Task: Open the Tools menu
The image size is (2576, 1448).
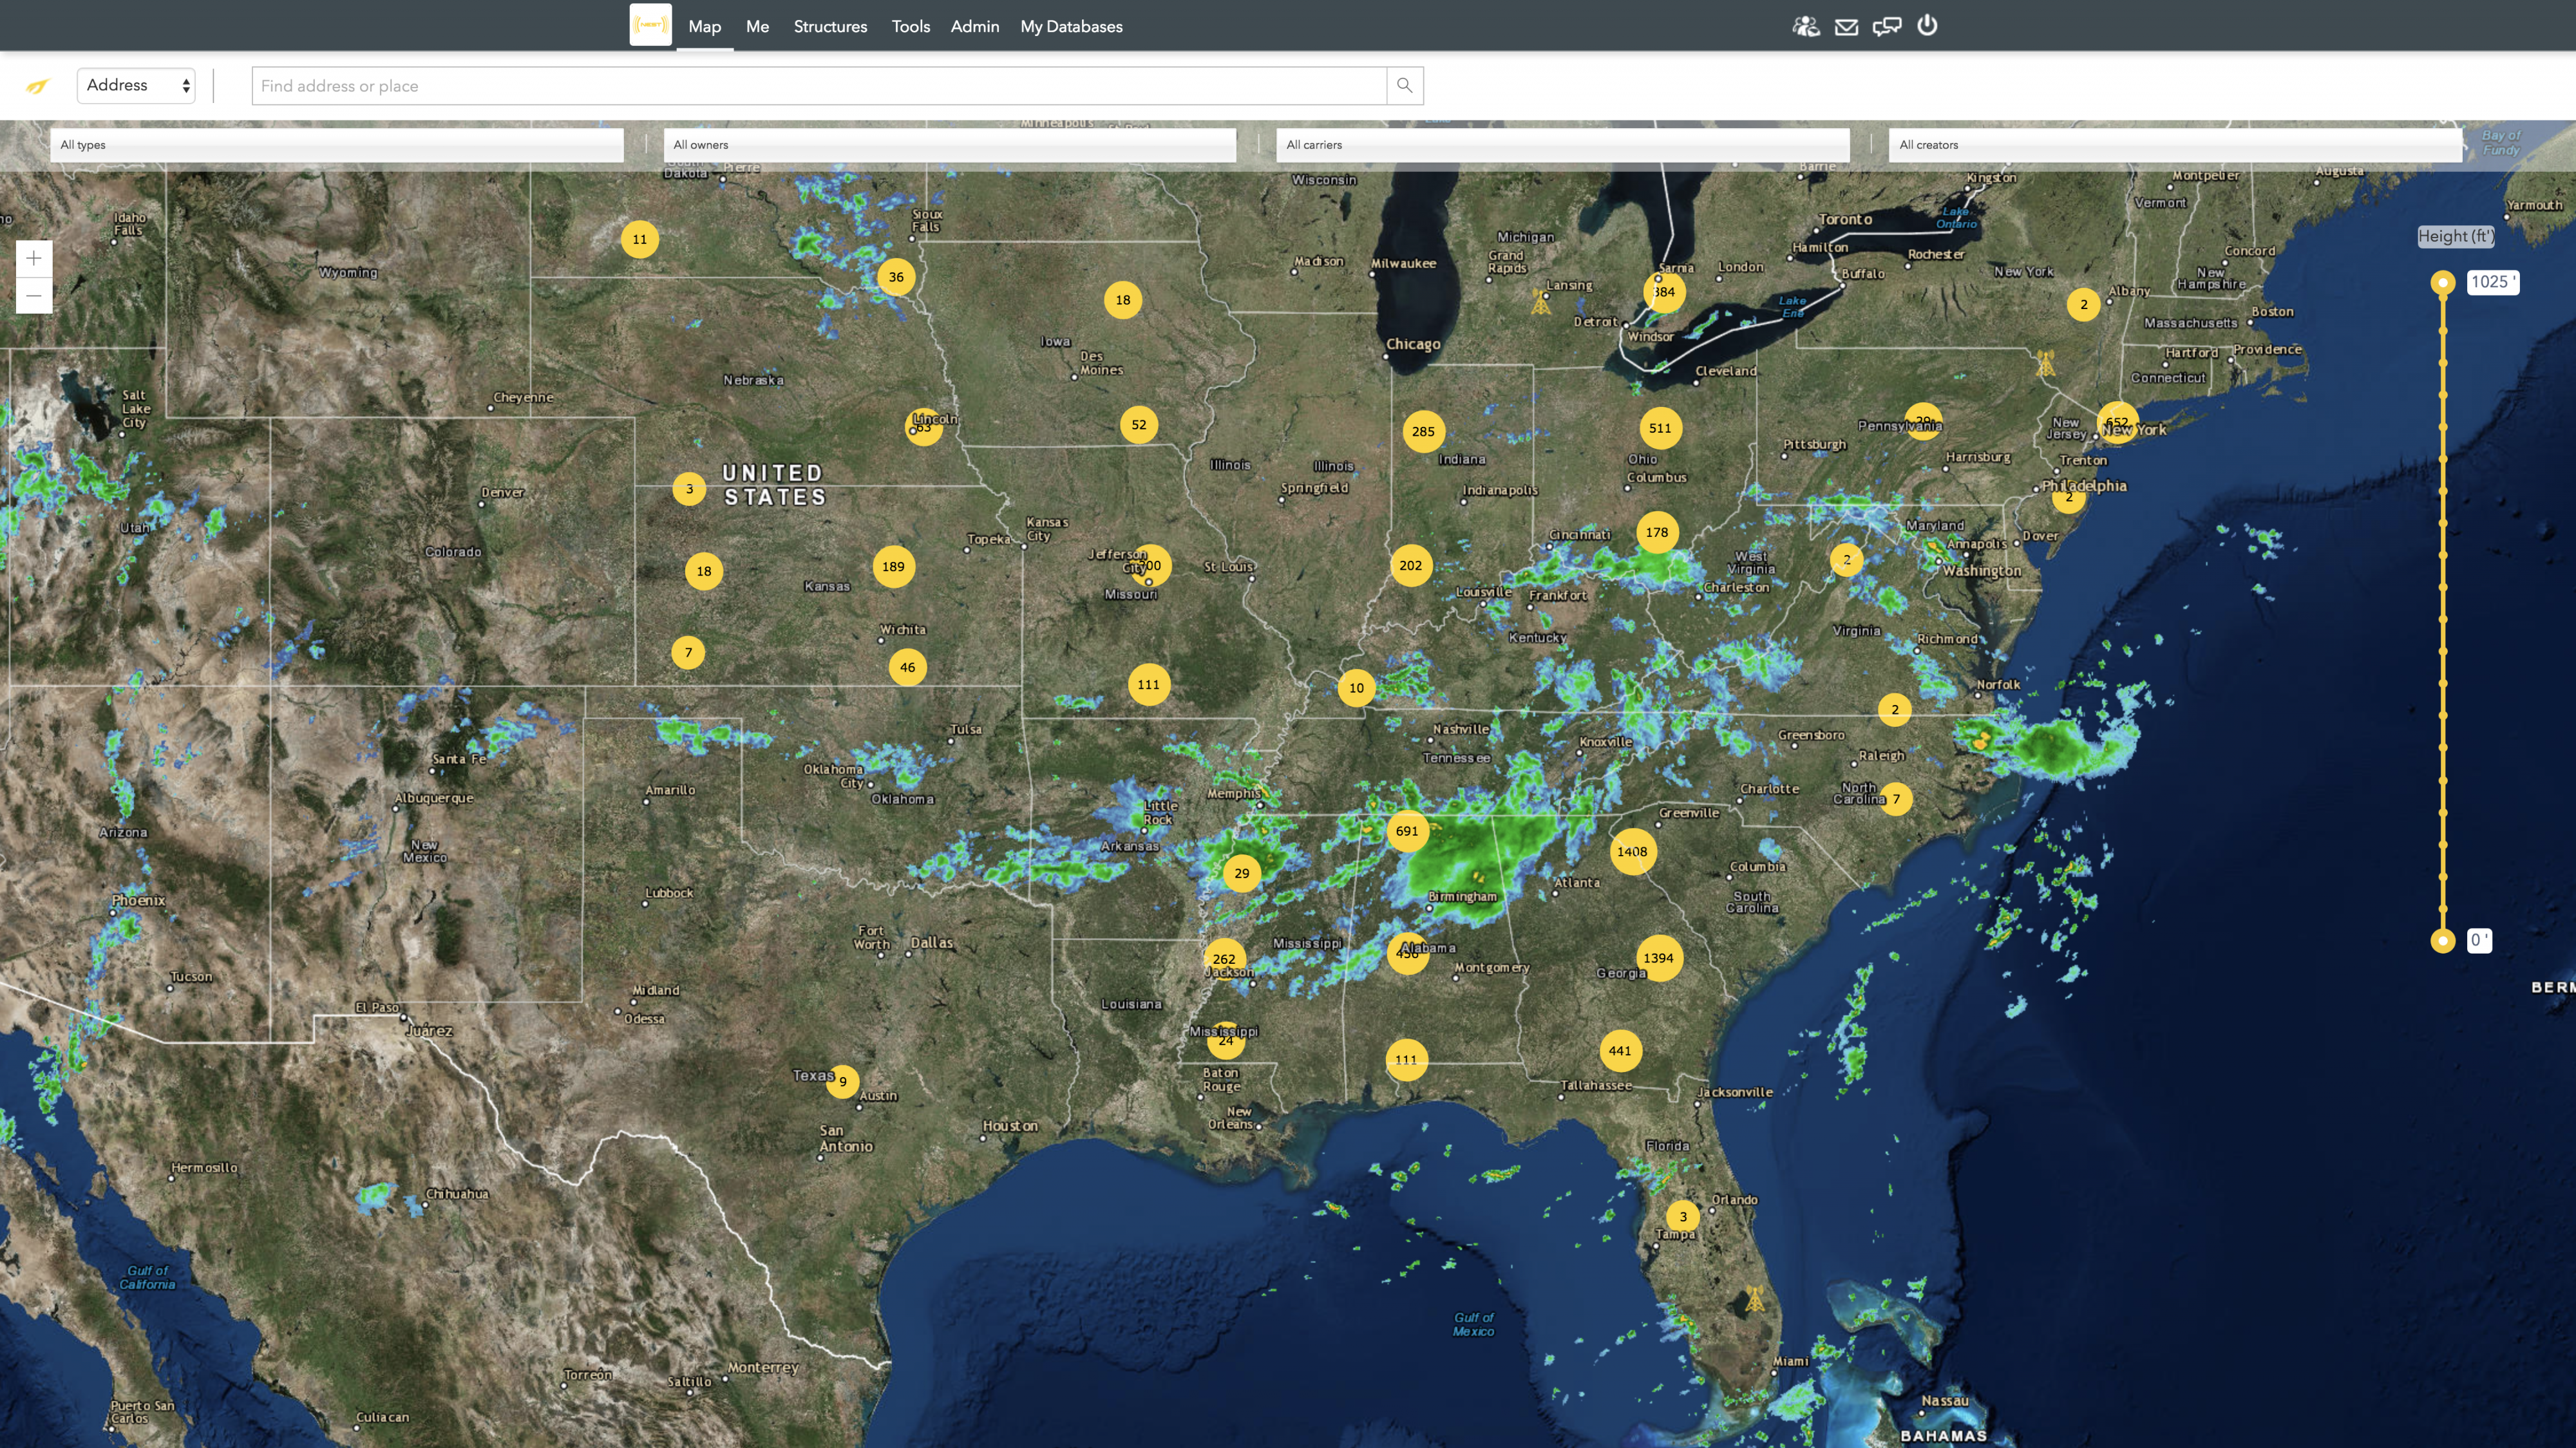Action: pos(910,27)
